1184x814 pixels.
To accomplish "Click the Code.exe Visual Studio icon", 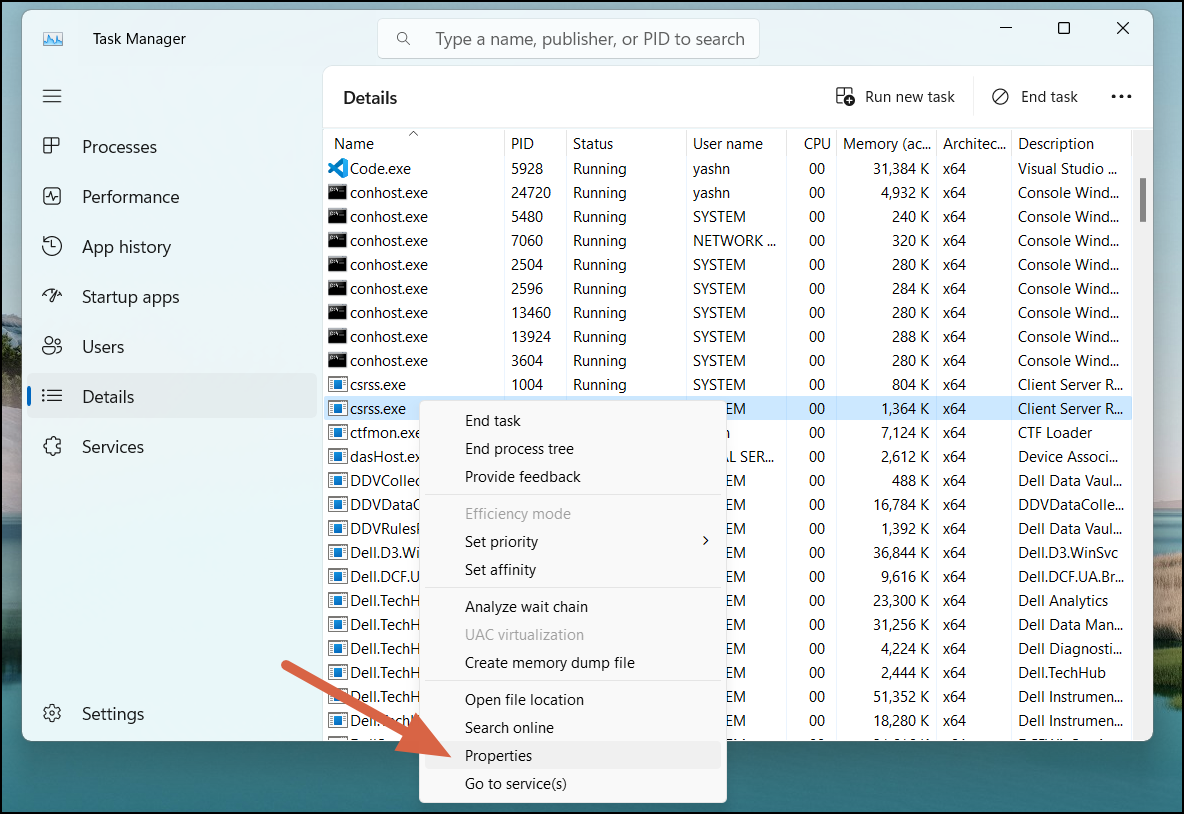I will click(x=337, y=169).
